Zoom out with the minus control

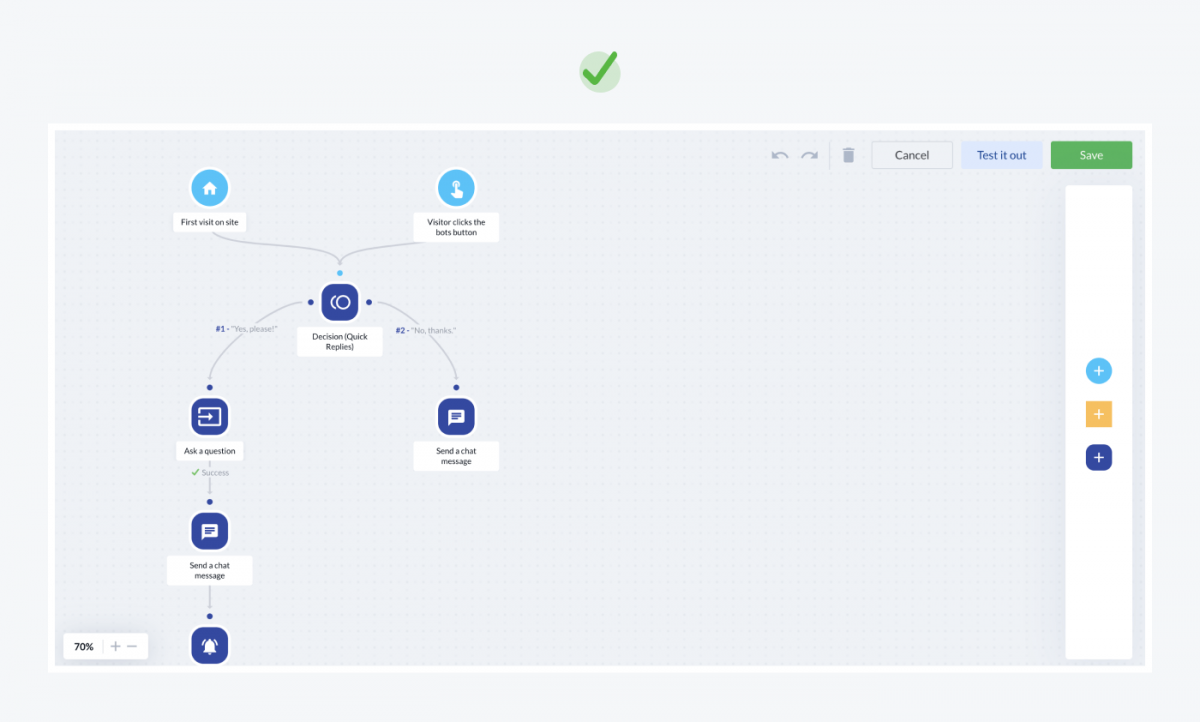132,647
